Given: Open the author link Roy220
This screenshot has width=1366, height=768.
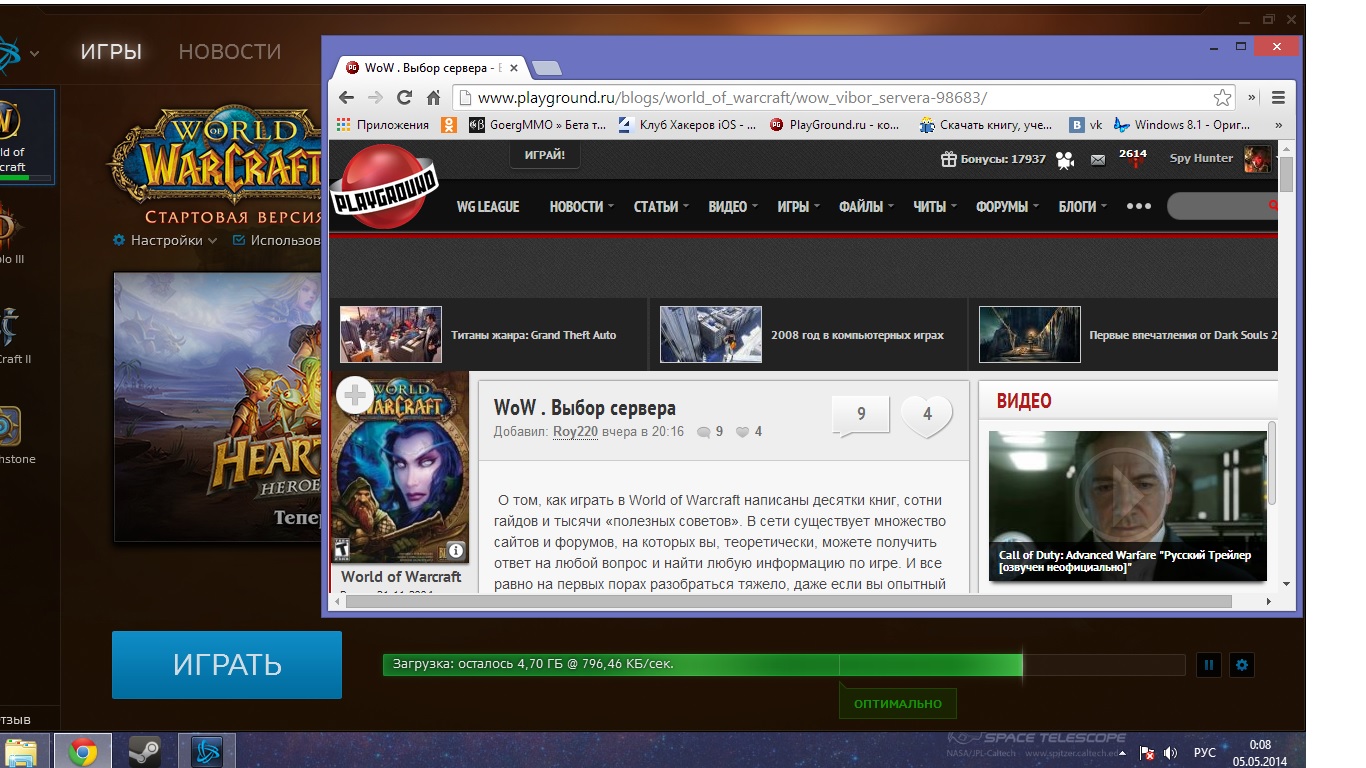Looking at the screenshot, I should [575, 432].
